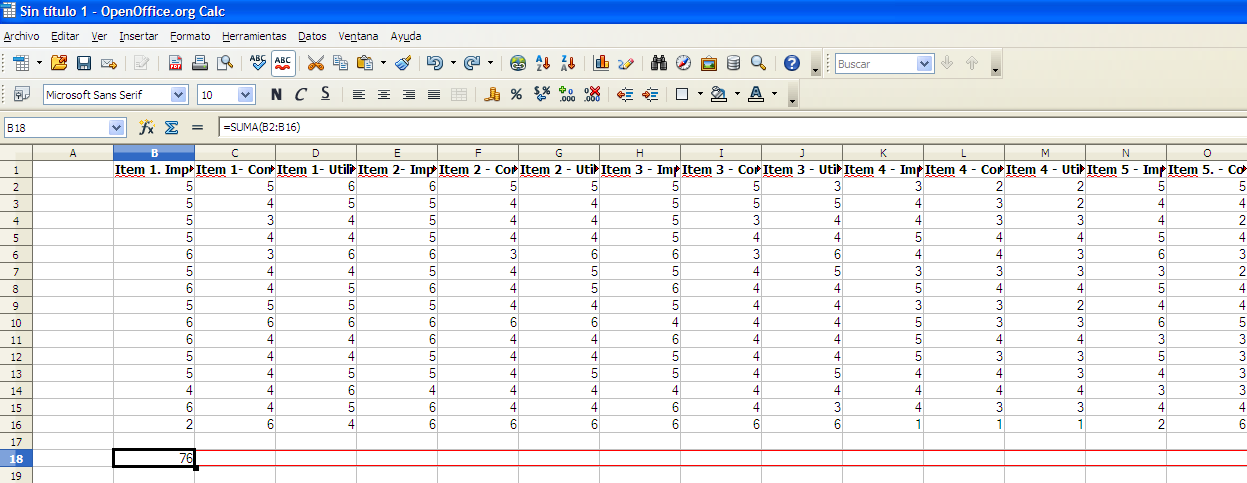Toggle italic formatting (C button)
Viewport: 1247px width, 483px height.
[x=300, y=95]
